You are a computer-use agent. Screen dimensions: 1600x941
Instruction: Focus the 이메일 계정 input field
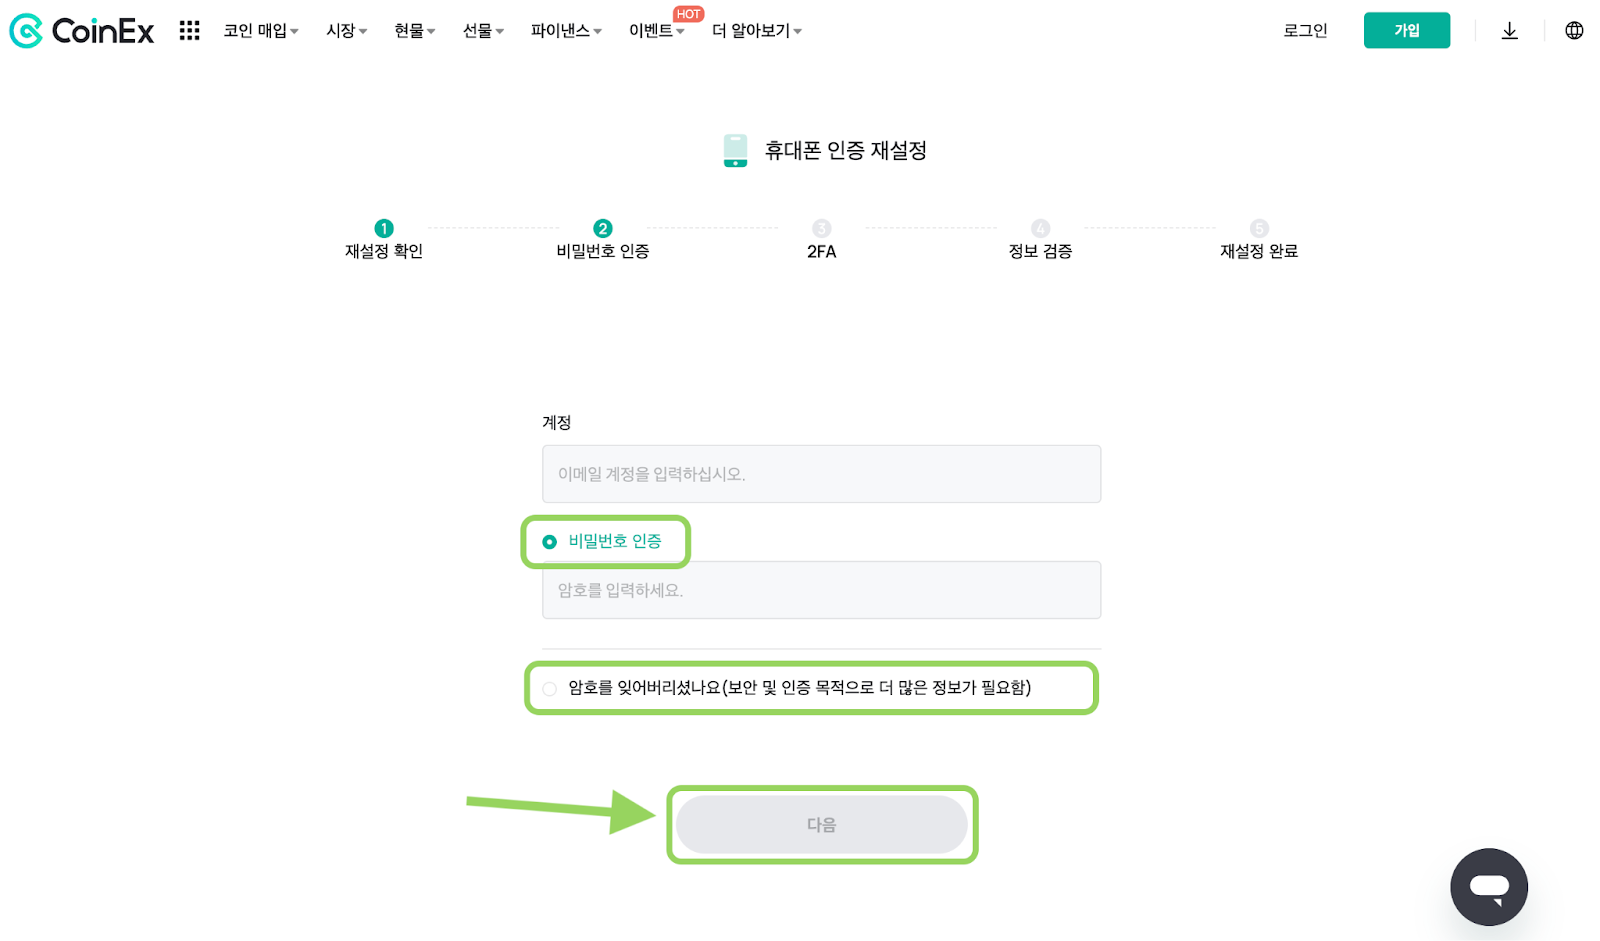[x=822, y=474]
